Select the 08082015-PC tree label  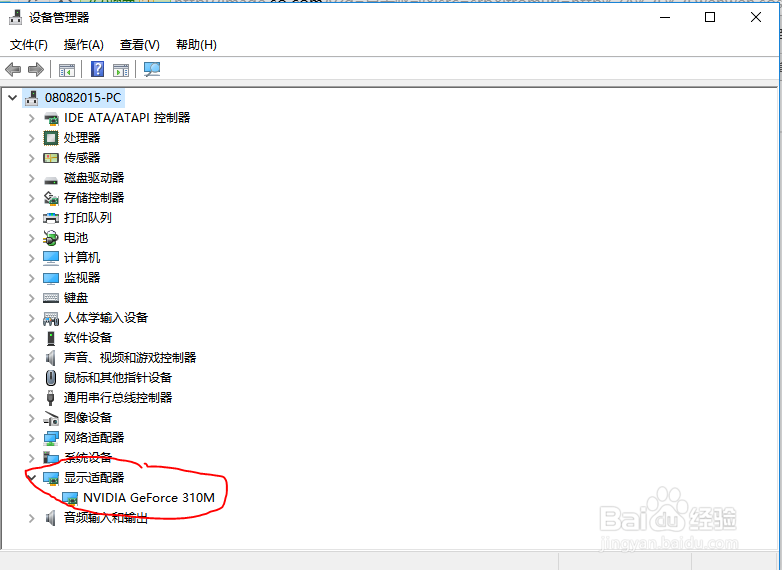tap(83, 98)
